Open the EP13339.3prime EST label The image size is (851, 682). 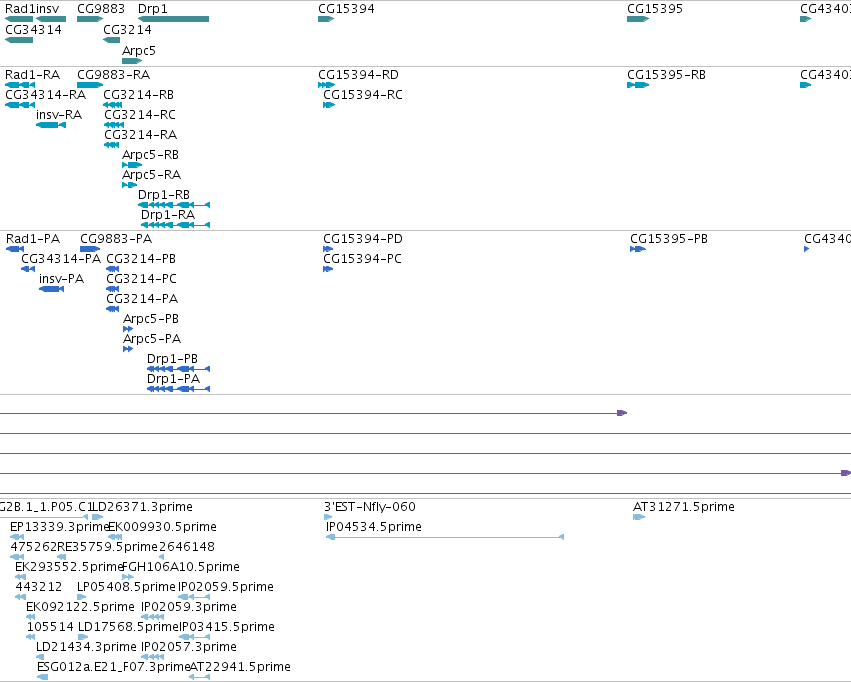[x=59, y=527]
